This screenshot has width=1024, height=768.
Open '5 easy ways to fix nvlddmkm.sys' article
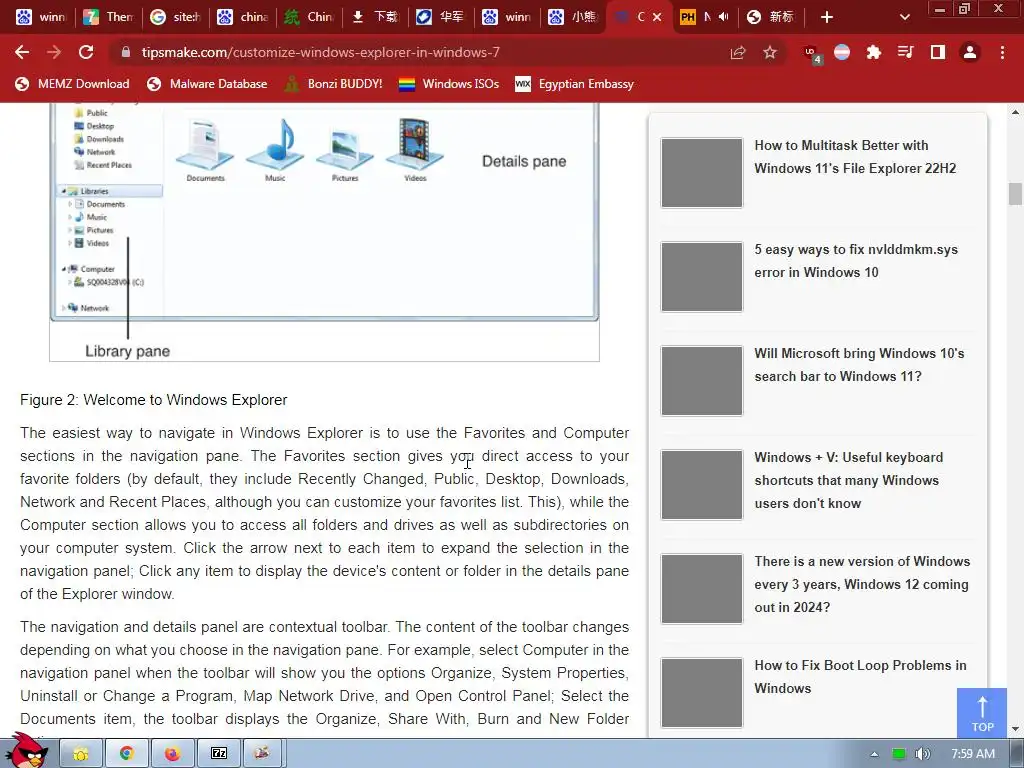[x=856, y=261]
